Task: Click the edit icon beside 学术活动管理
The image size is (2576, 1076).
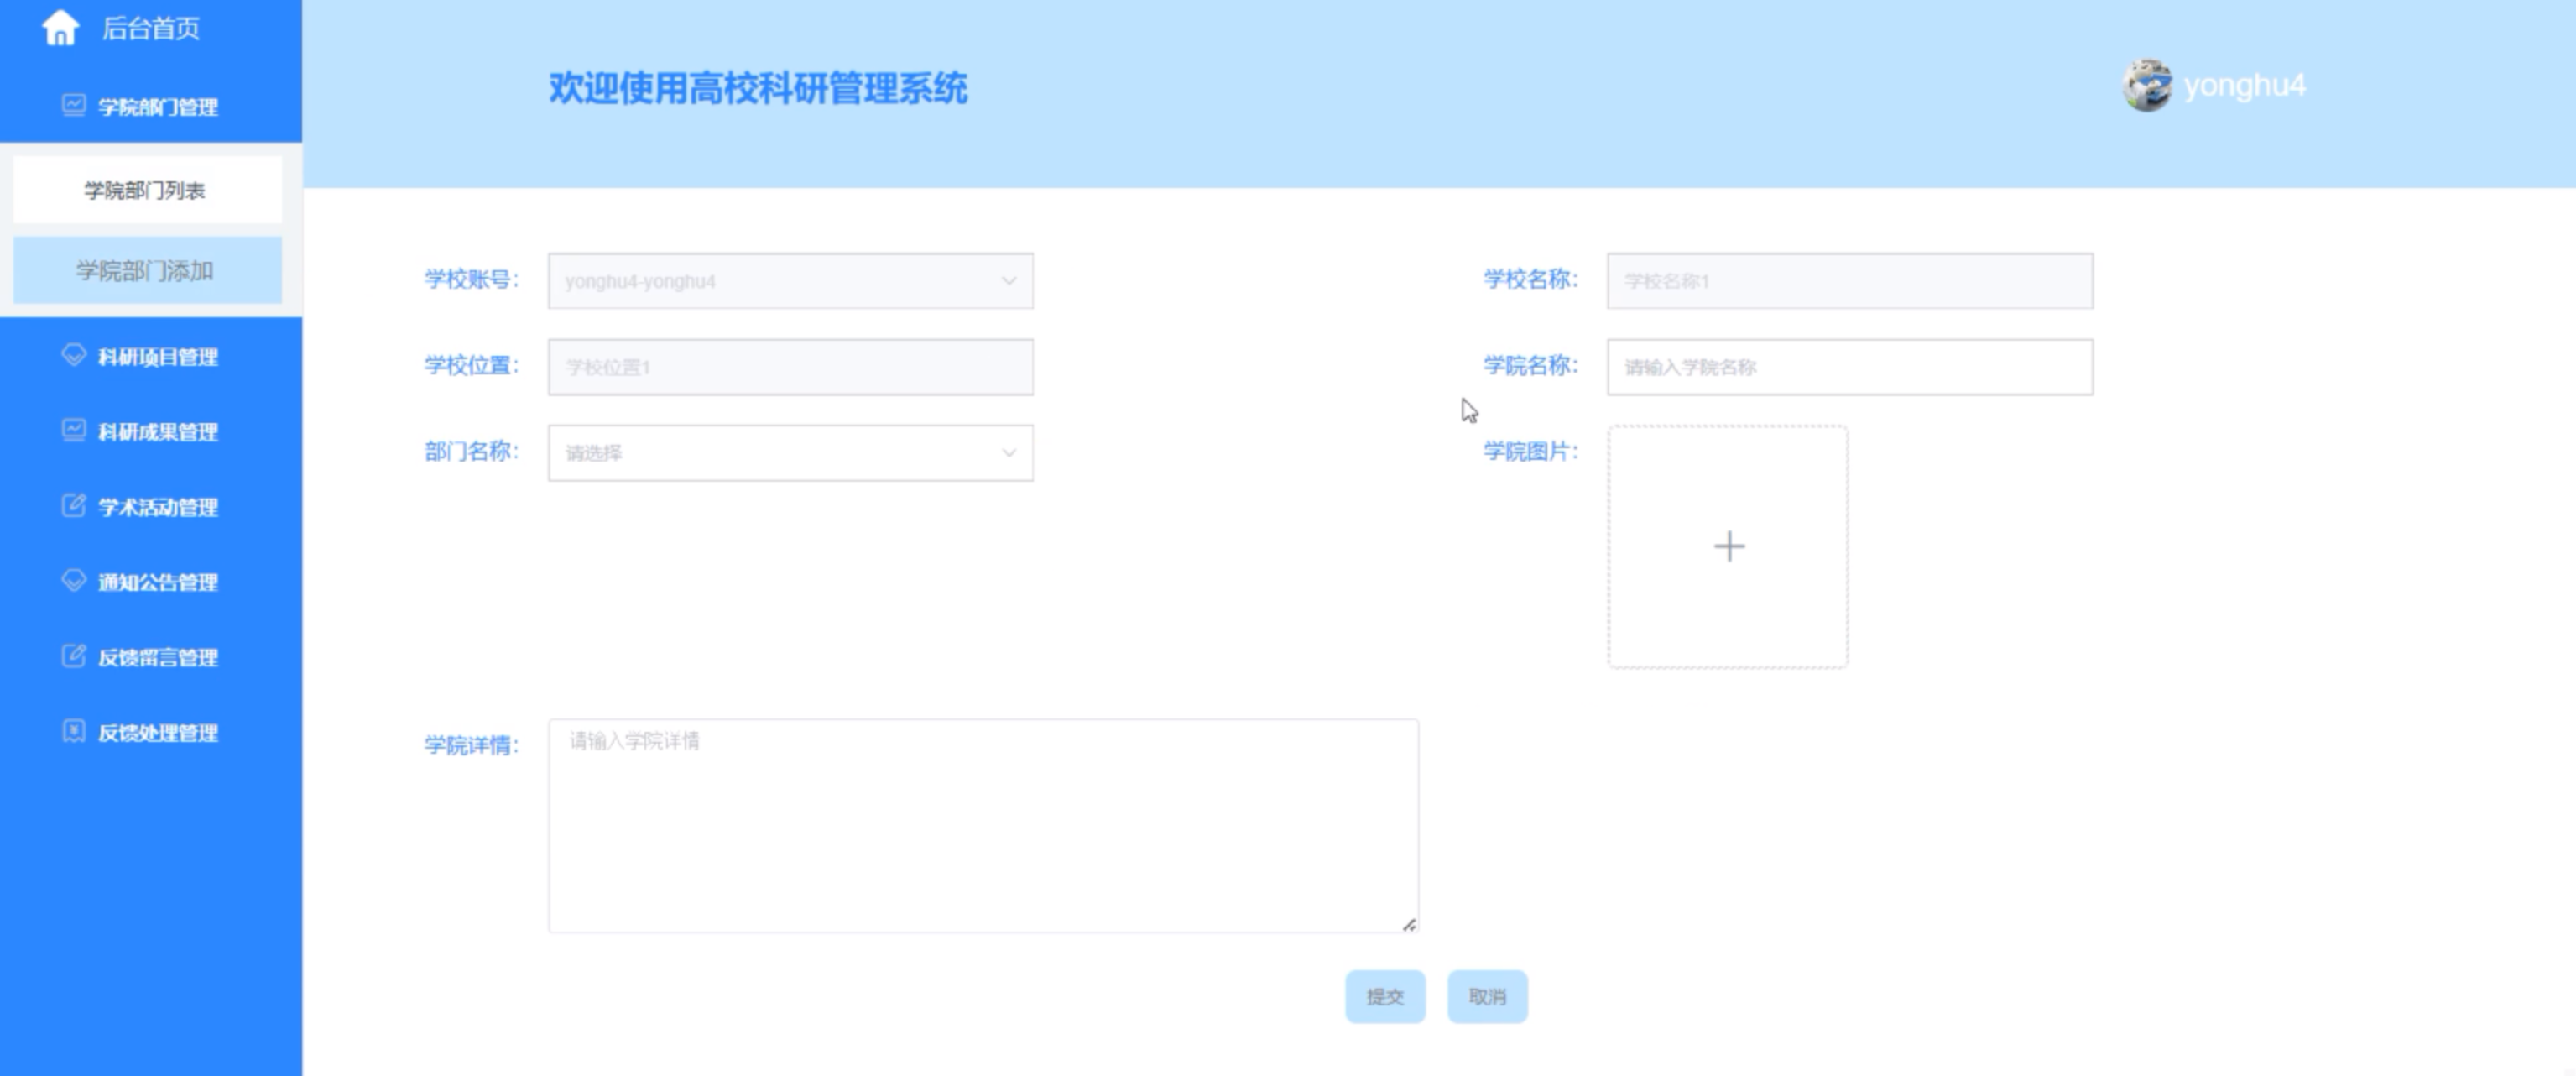Action: click(73, 505)
